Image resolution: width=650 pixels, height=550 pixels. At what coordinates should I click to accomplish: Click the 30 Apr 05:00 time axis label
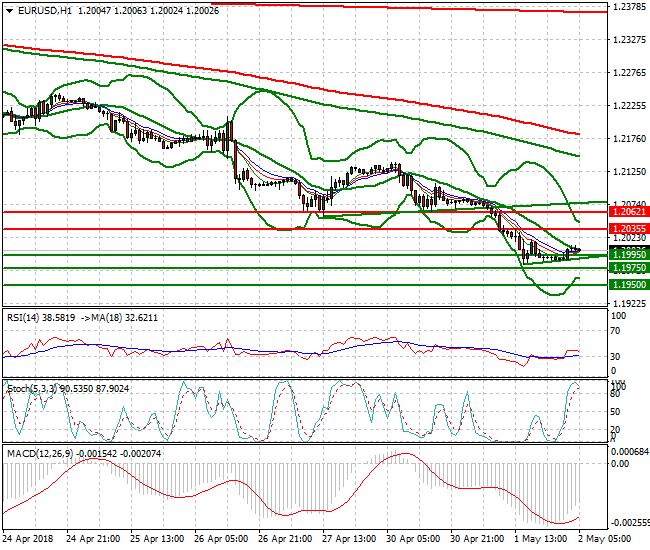[x=413, y=539]
